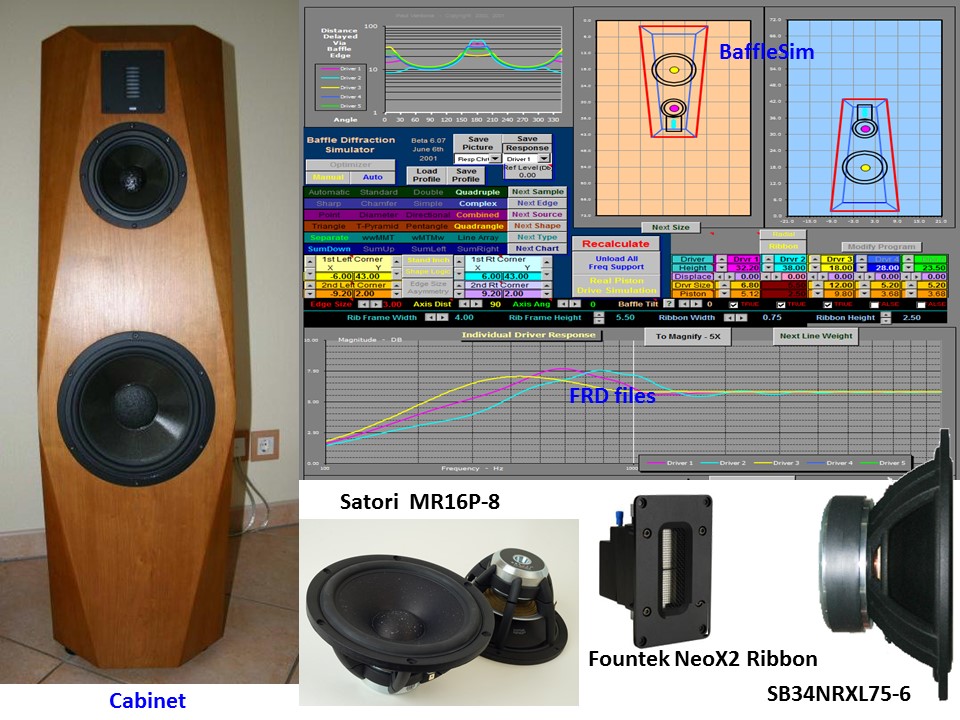Click the Save Picture button

[x=478, y=143]
